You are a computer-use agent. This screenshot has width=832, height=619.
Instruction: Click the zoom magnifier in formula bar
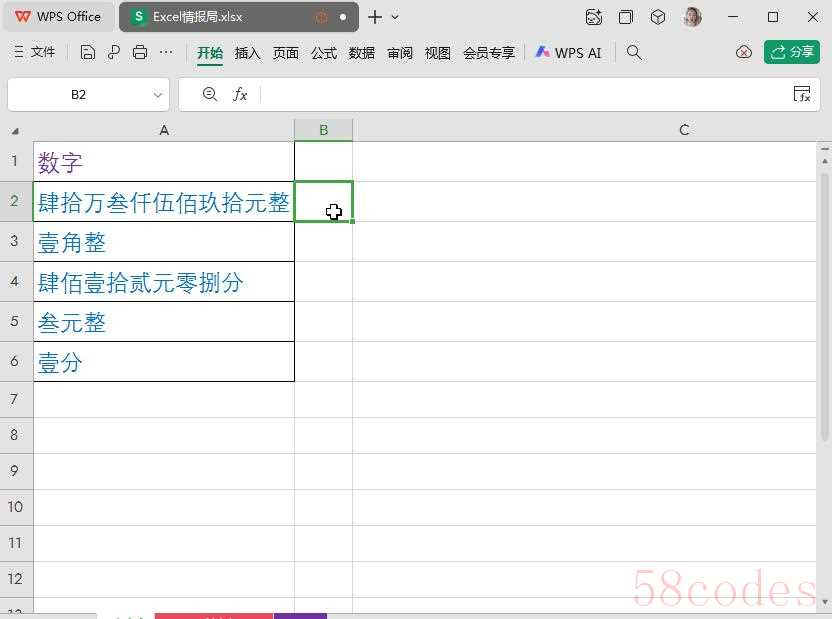pyautogui.click(x=210, y=94)
